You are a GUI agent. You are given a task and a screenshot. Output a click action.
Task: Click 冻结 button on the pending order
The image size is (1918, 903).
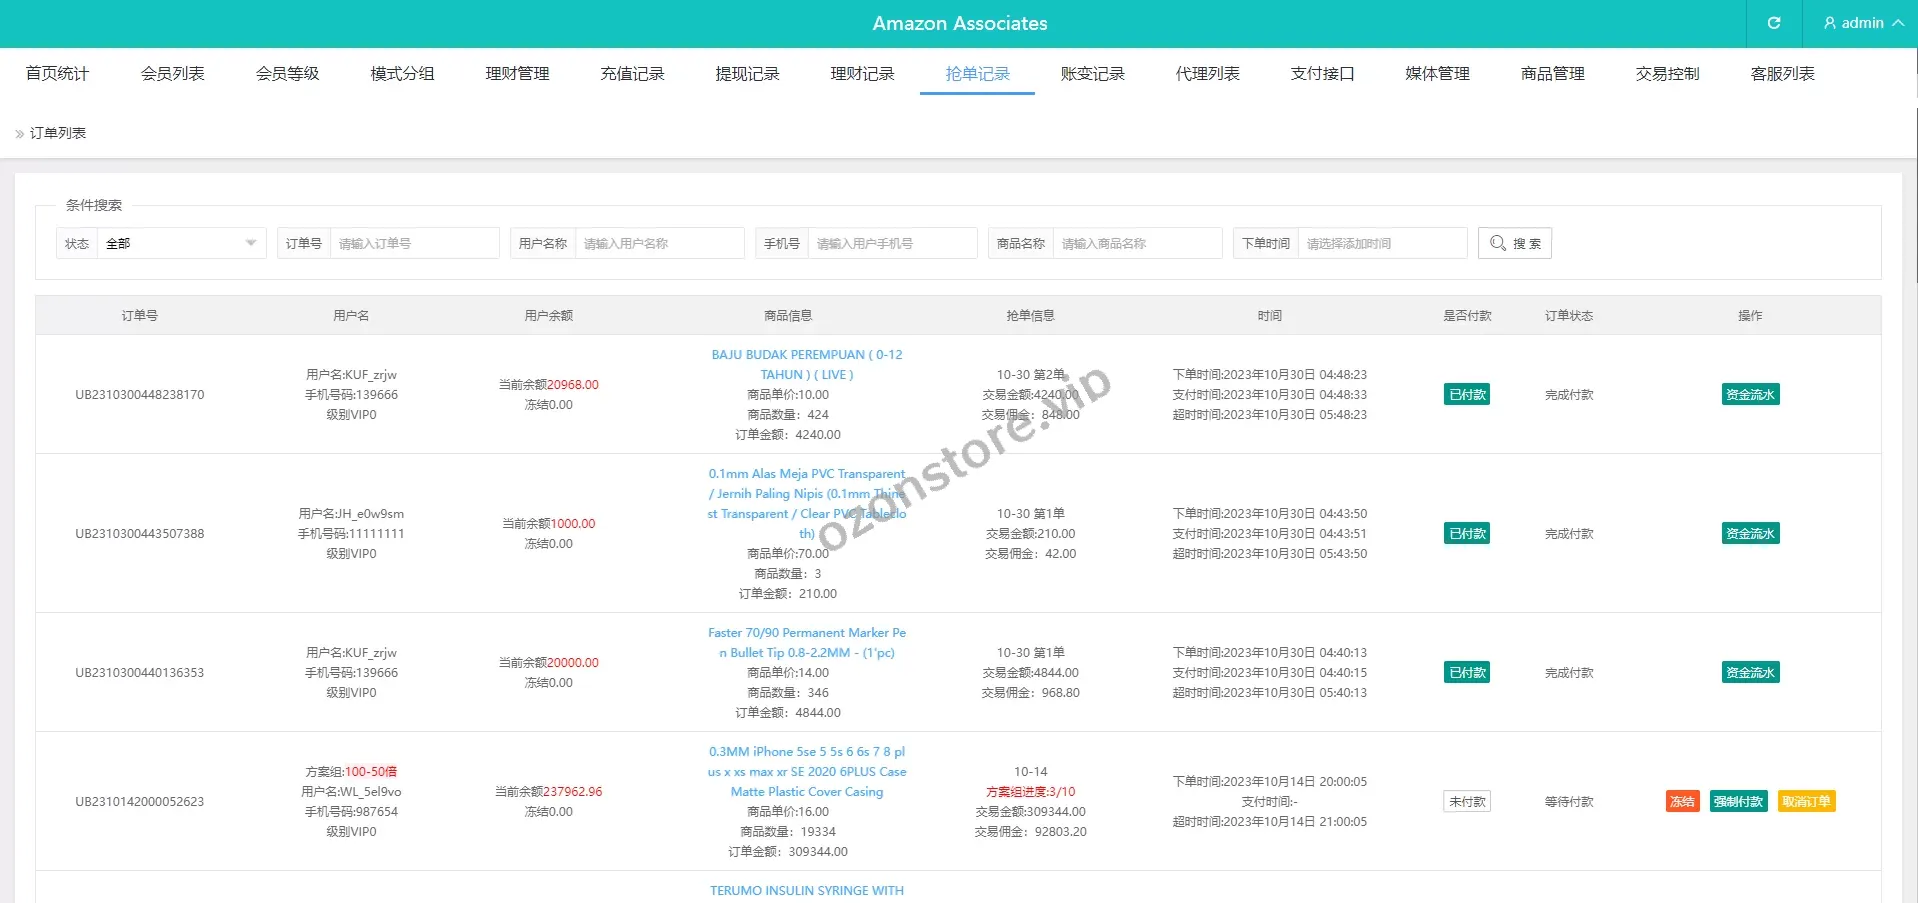tap(1682, 801)
